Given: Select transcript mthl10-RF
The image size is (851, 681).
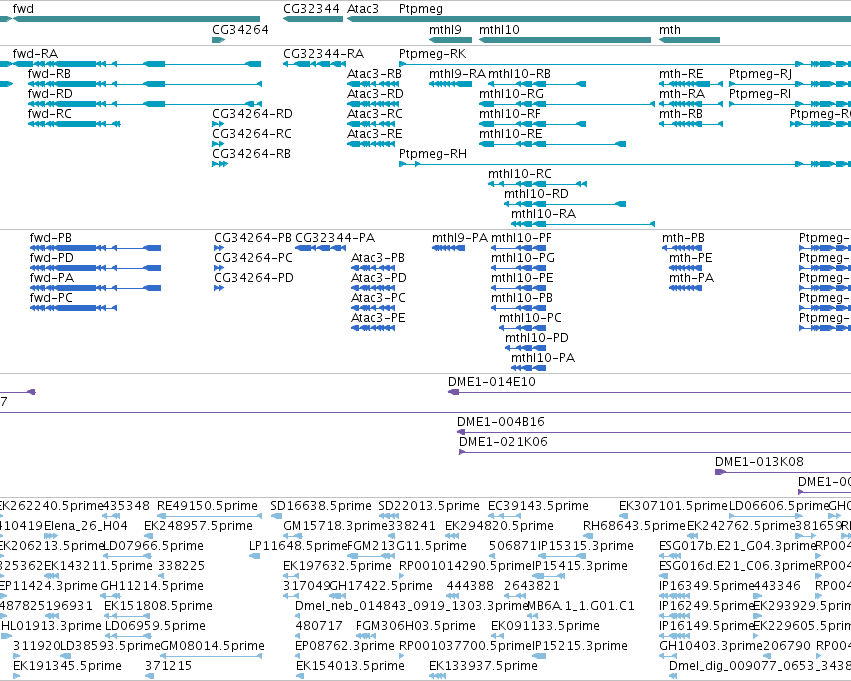Looking at the screenshot, I should 532,124.
